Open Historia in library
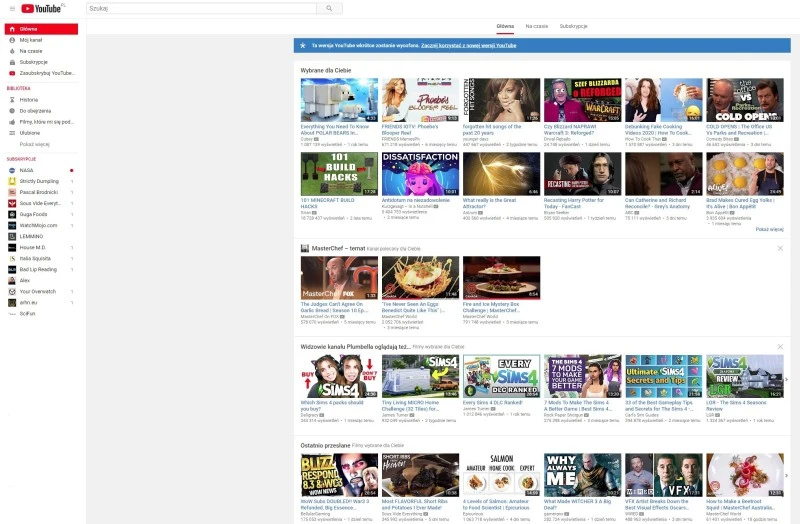Viewport: 800px width, 524px height. (x=41, y=100)
